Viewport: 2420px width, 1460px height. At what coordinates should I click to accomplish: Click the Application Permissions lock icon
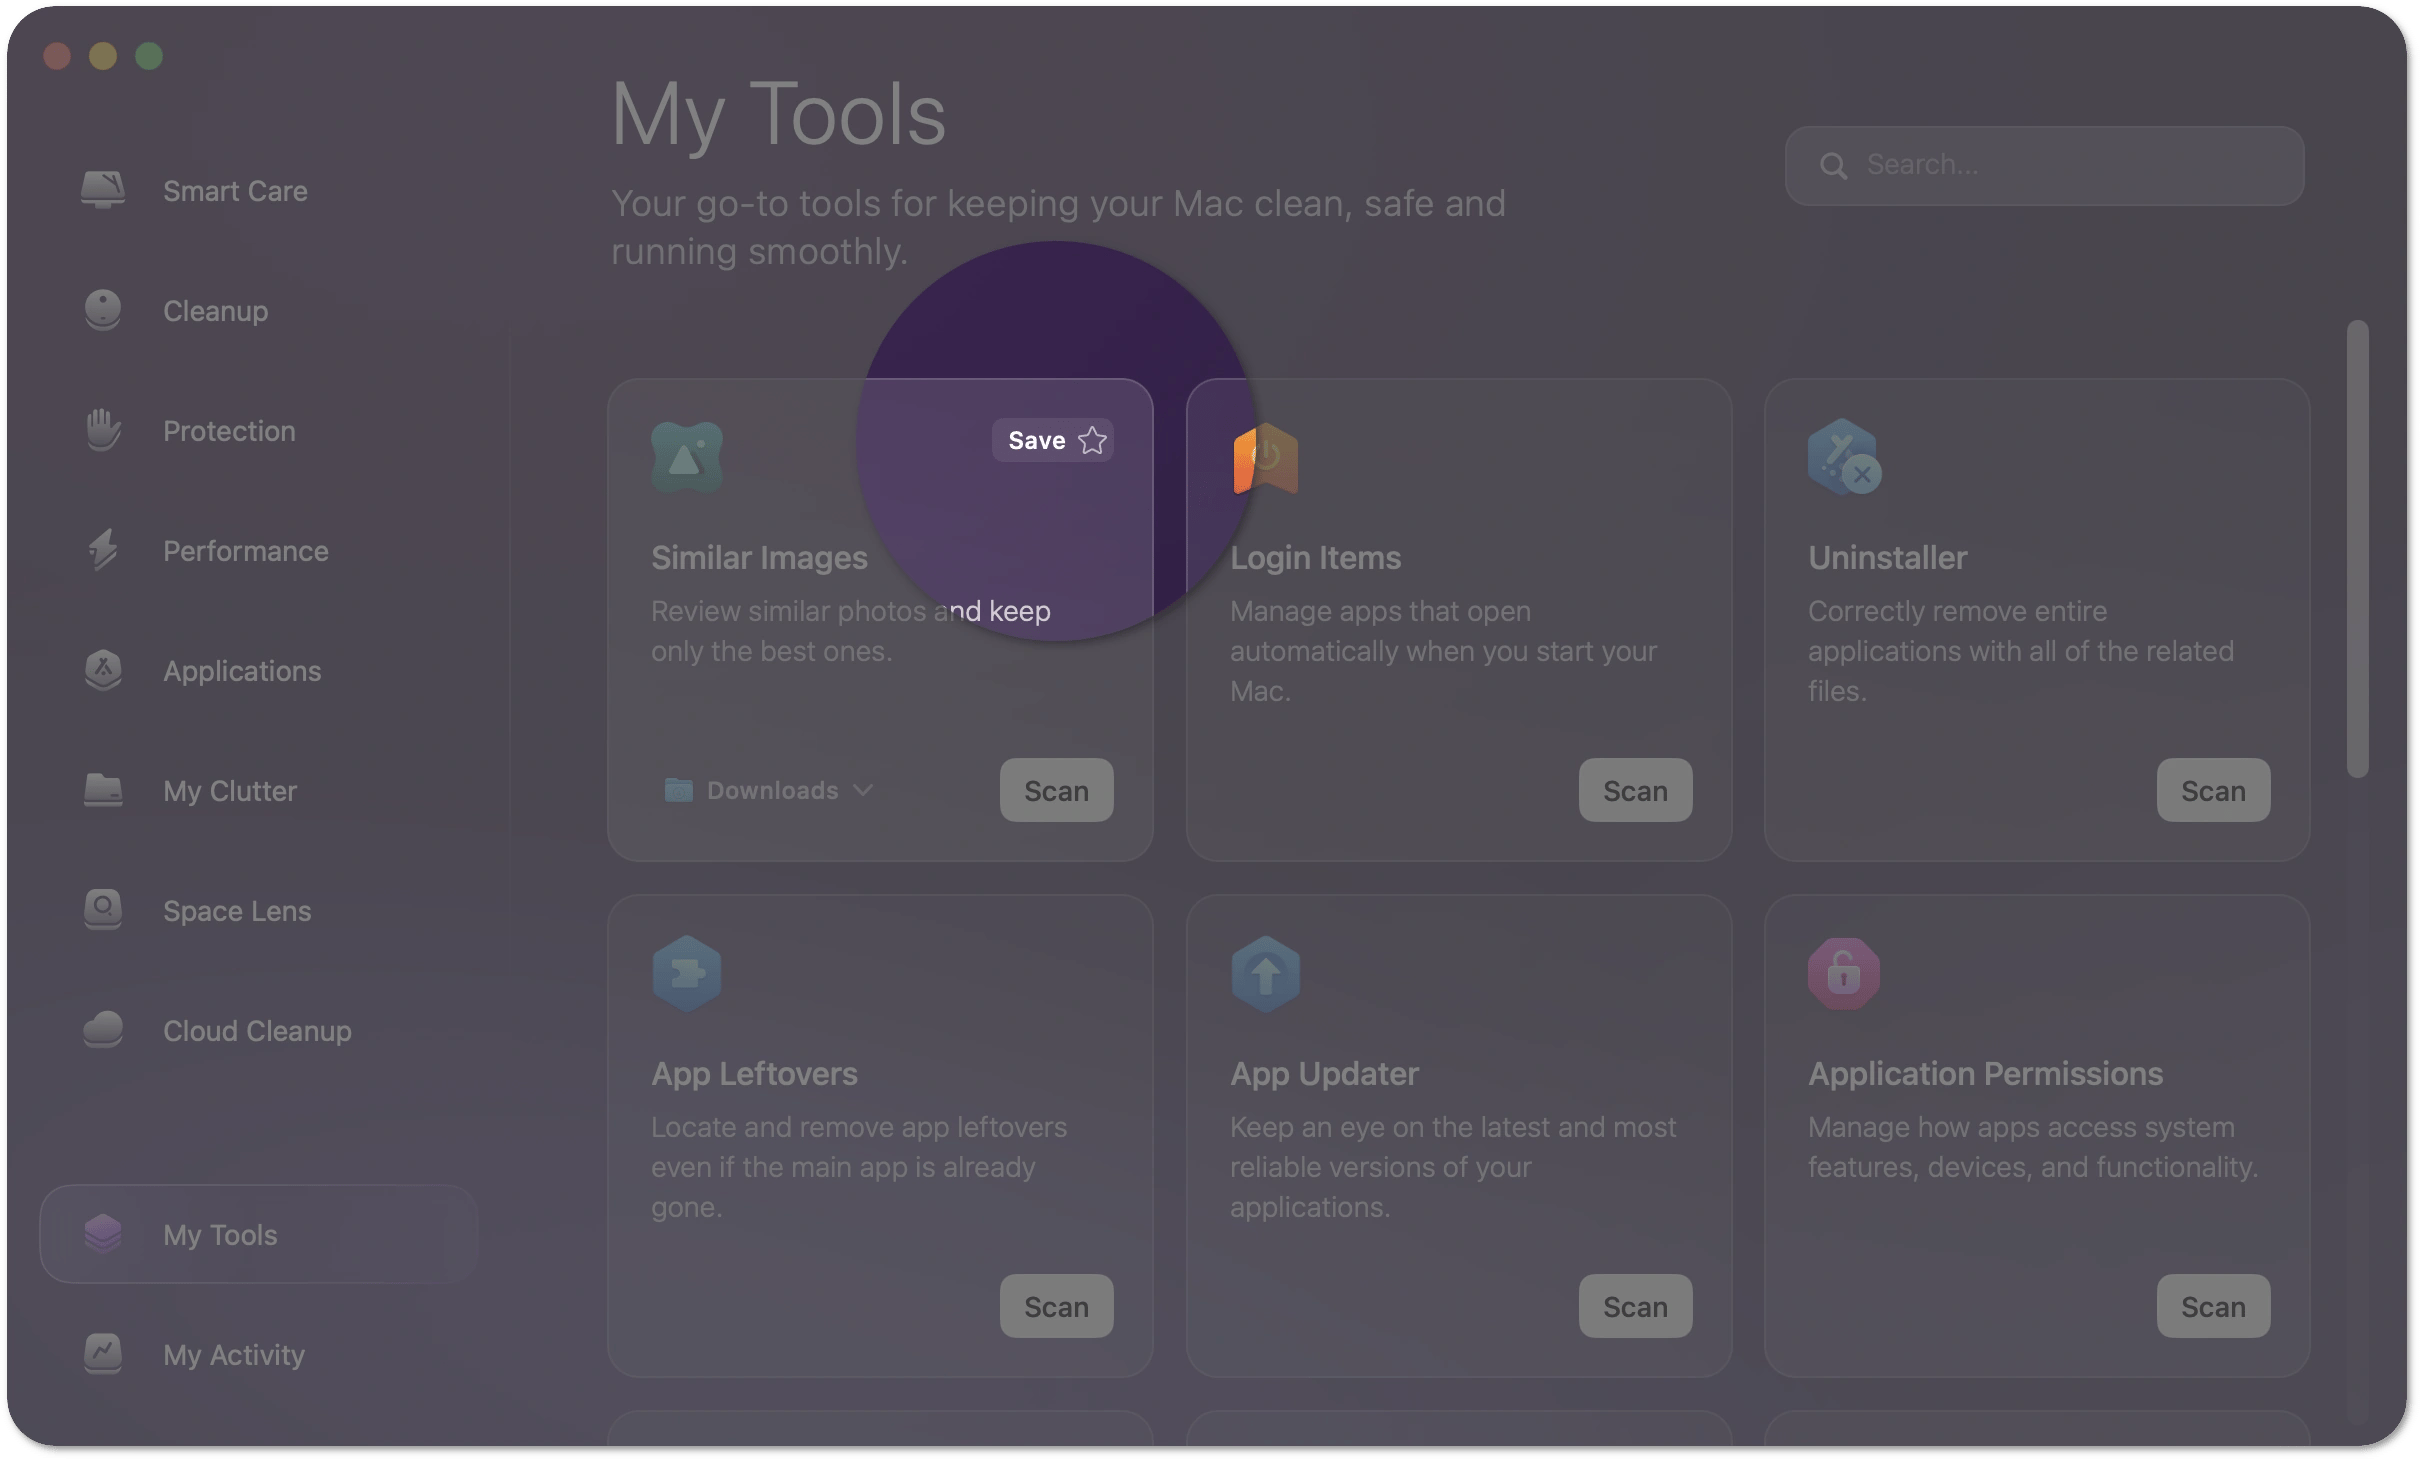click(1843, 974)
